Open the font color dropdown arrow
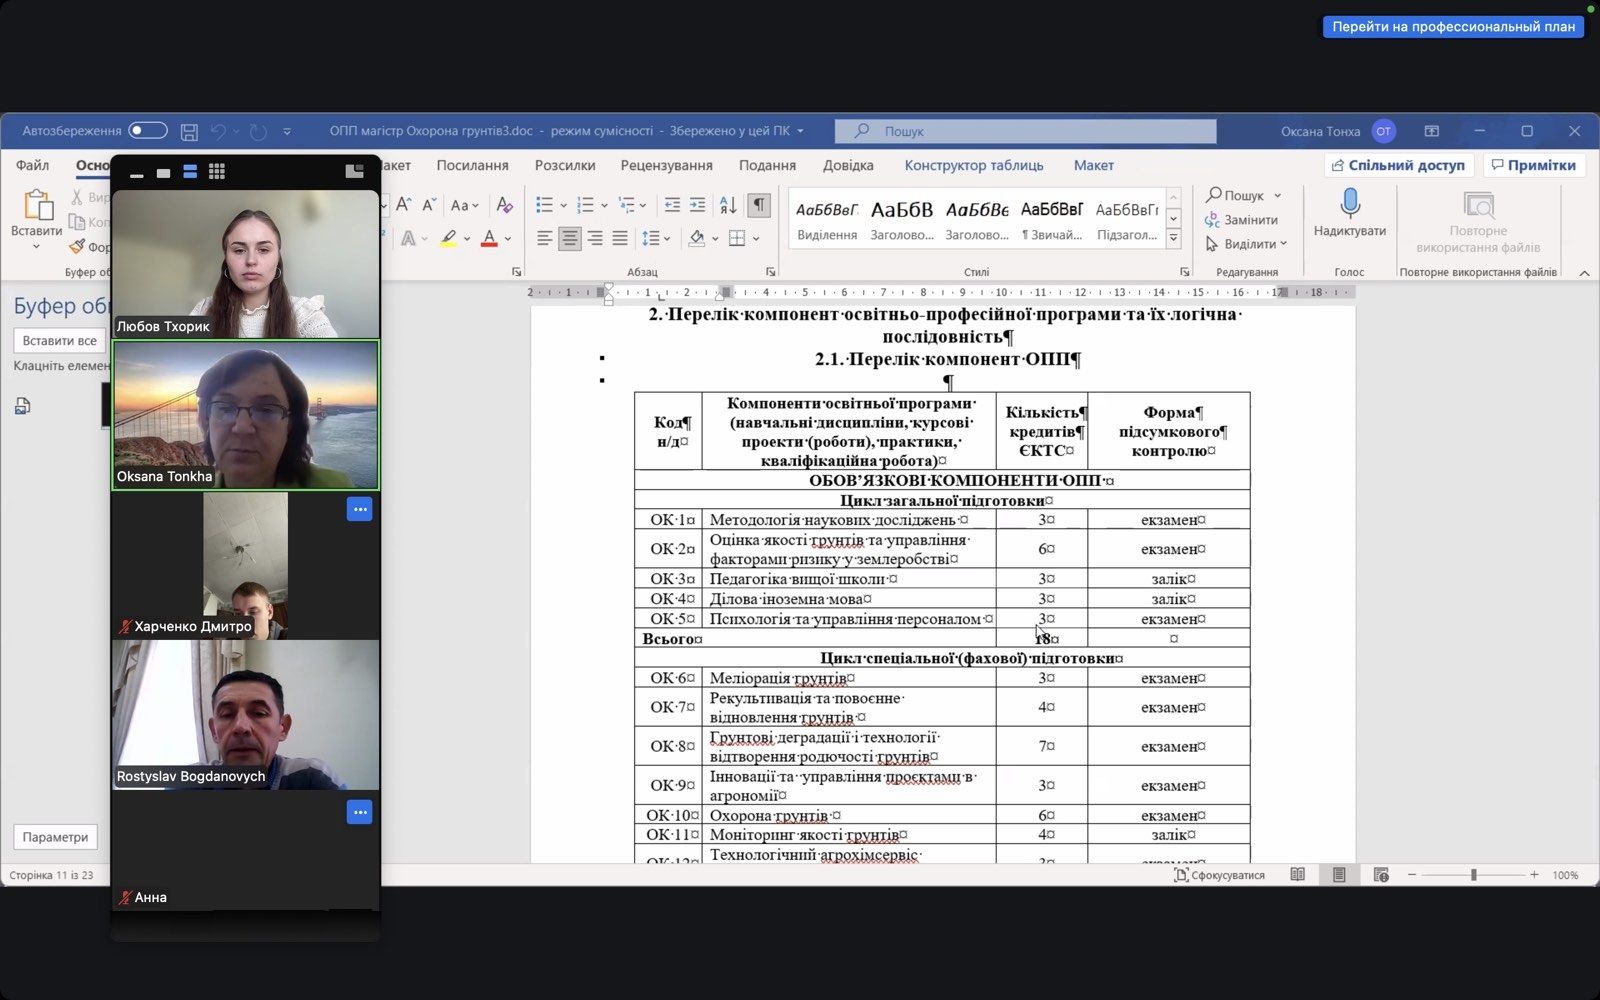Screen dimensions: 1600x1000 (x=508, y=238)
